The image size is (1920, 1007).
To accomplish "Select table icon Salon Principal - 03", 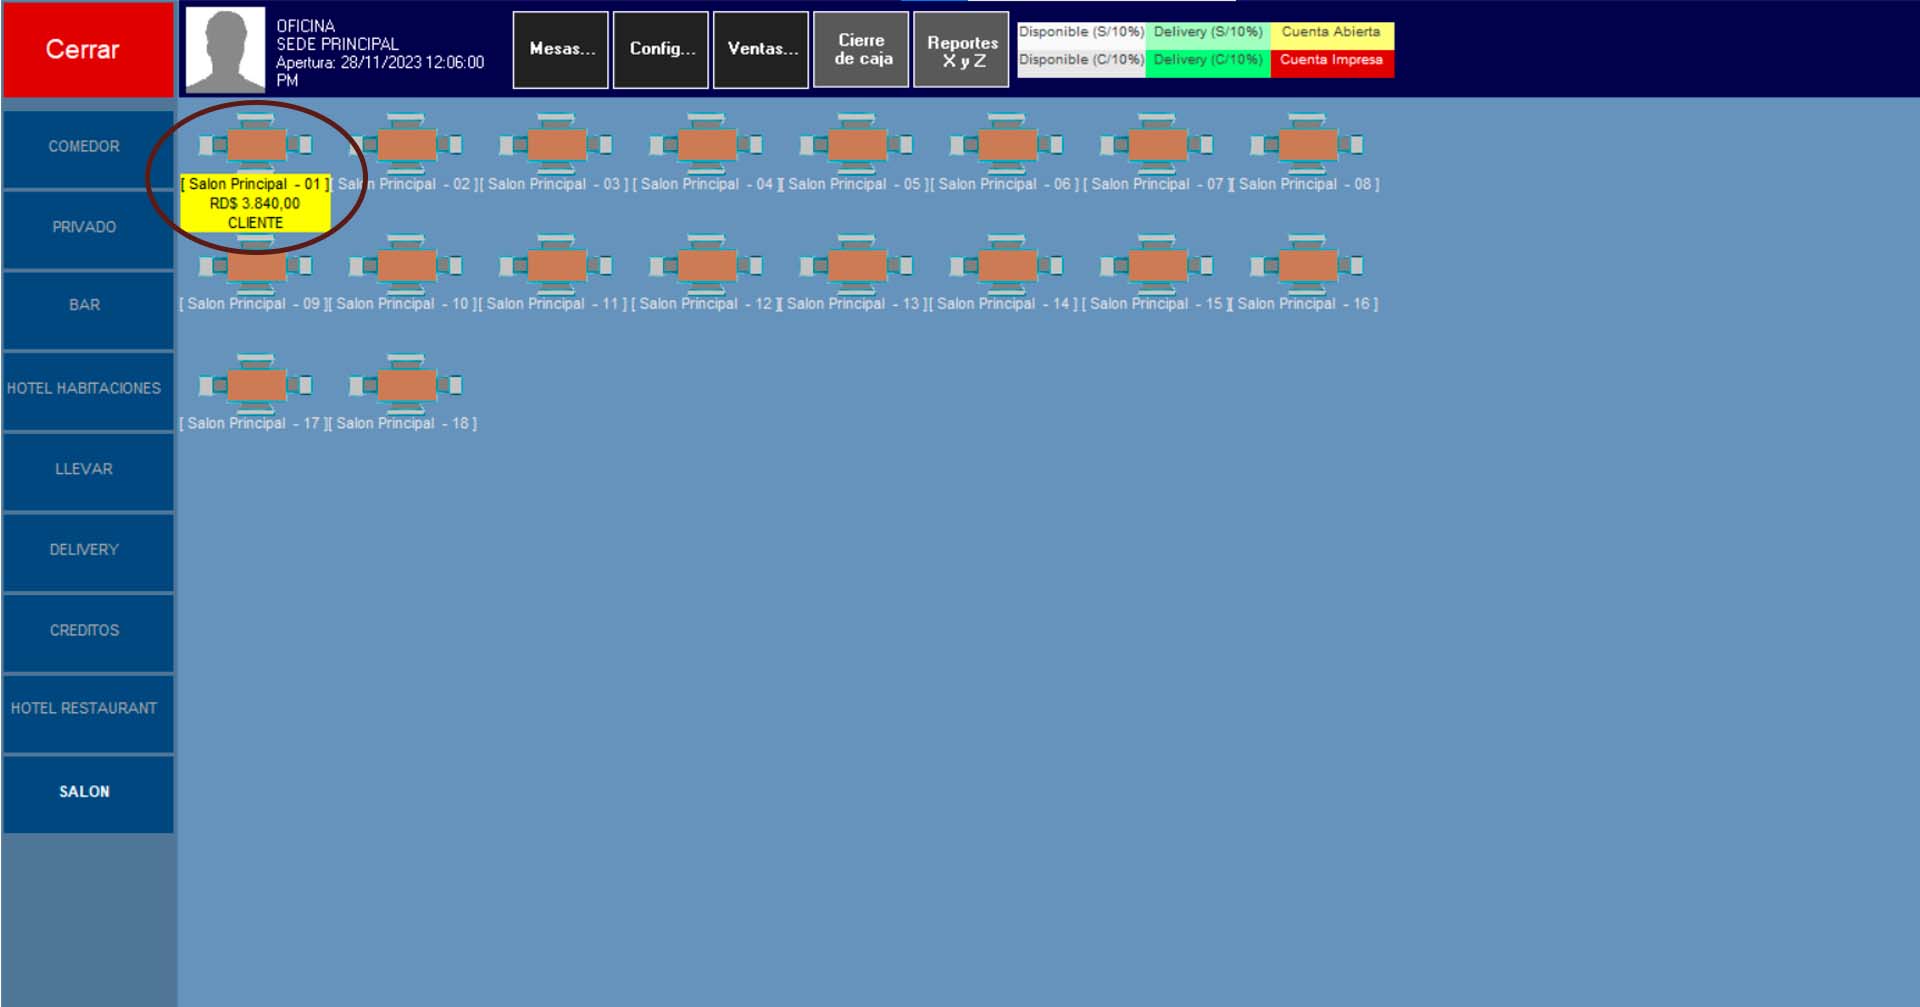I will click(x=556, y=145).
